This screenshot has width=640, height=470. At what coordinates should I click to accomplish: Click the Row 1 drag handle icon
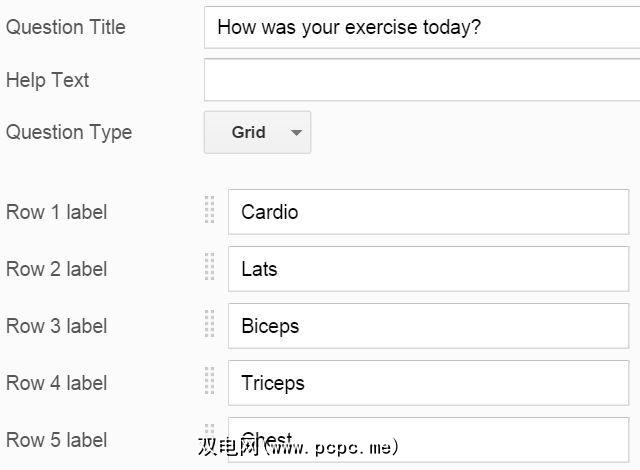point(210,211)
